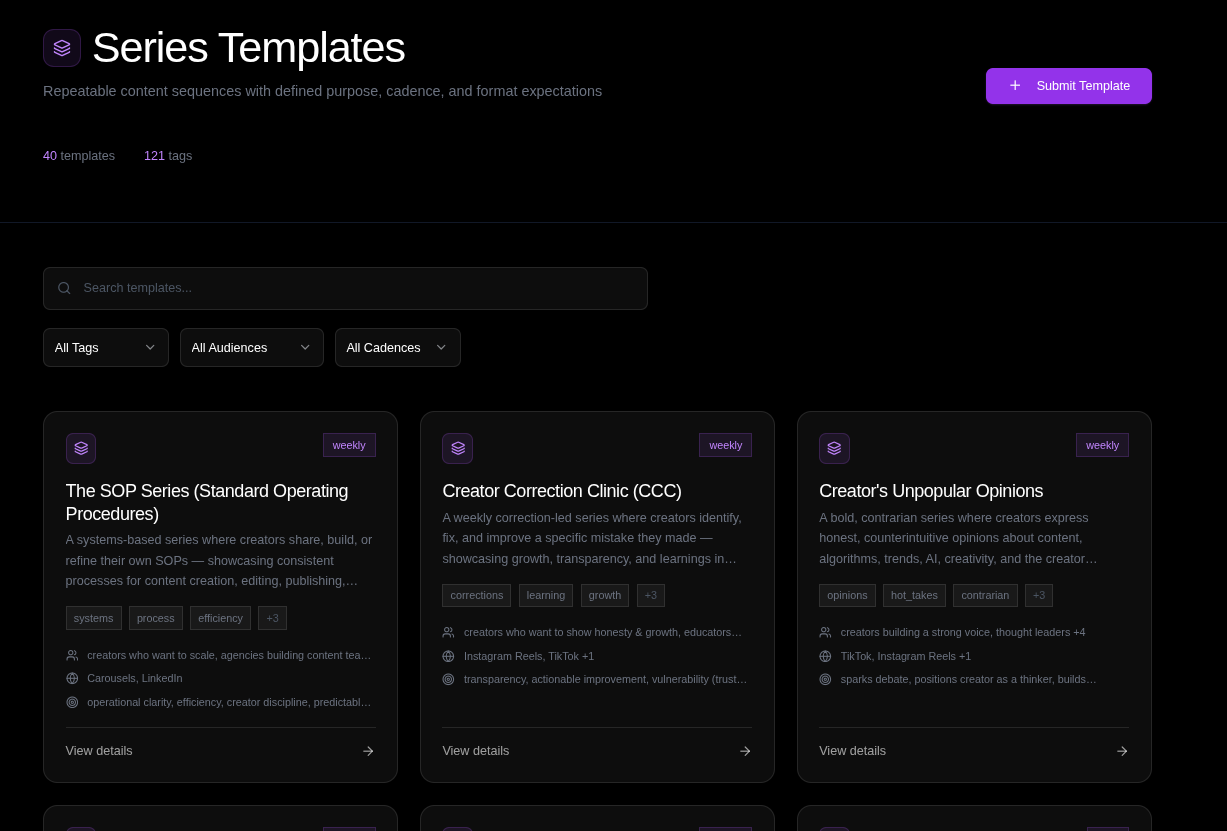Click the globe platform icon on SOP Series card
Image resolution: width=1227 pixels, height=831 pixels.
[72, 679]
